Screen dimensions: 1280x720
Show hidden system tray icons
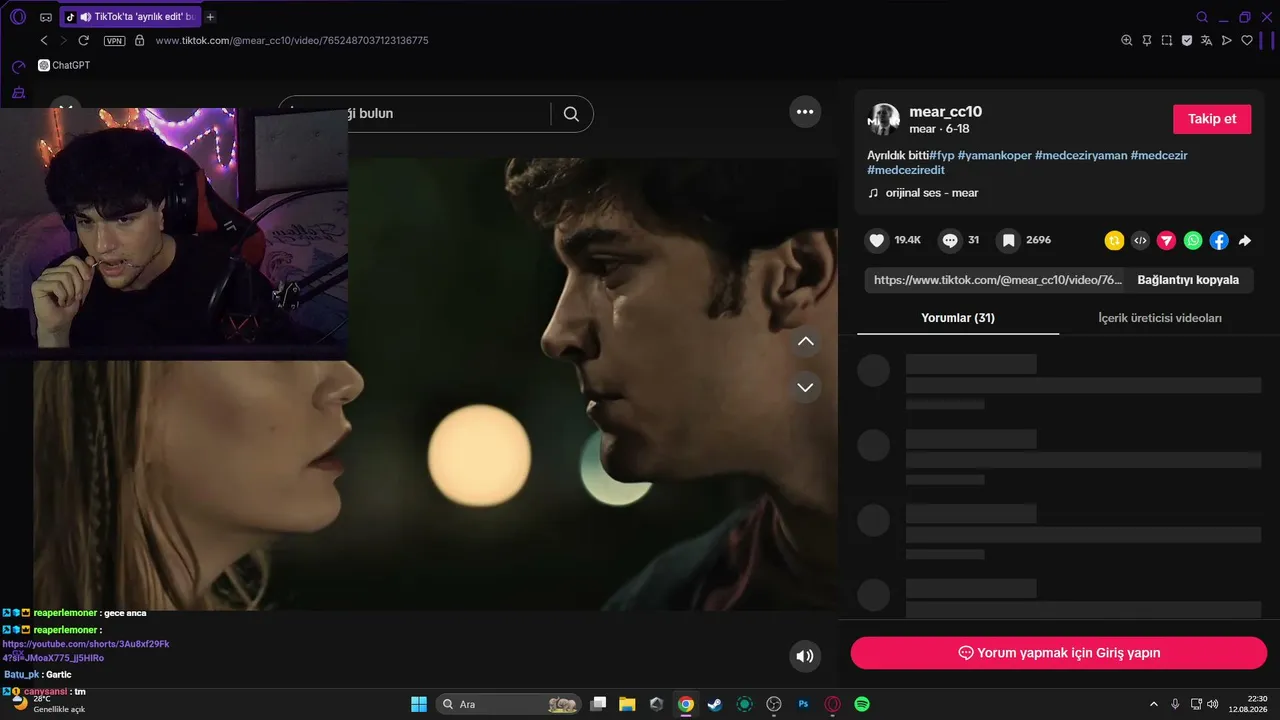coord(1154,704)
